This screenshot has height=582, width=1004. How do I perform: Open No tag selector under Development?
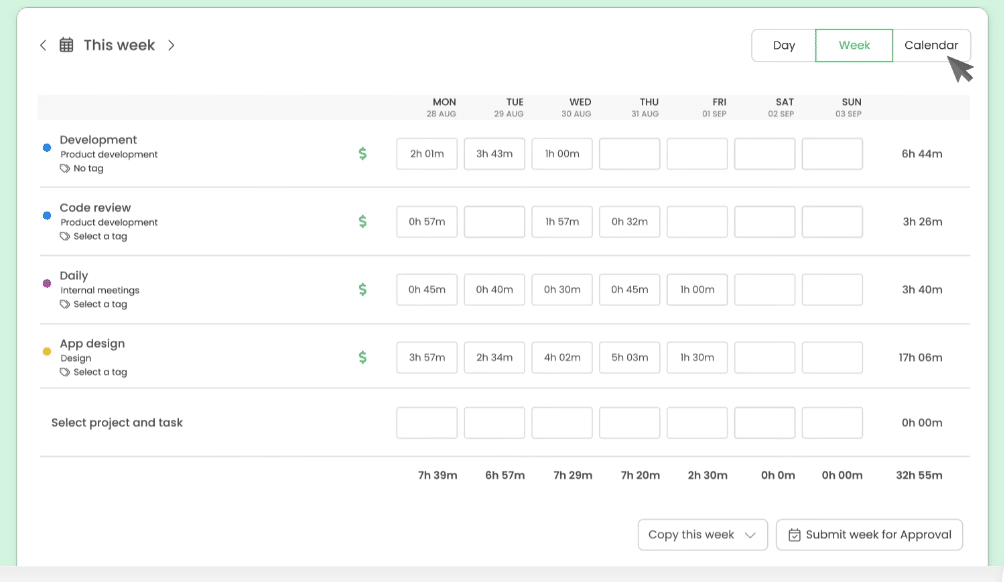click(x=88, y=168)
